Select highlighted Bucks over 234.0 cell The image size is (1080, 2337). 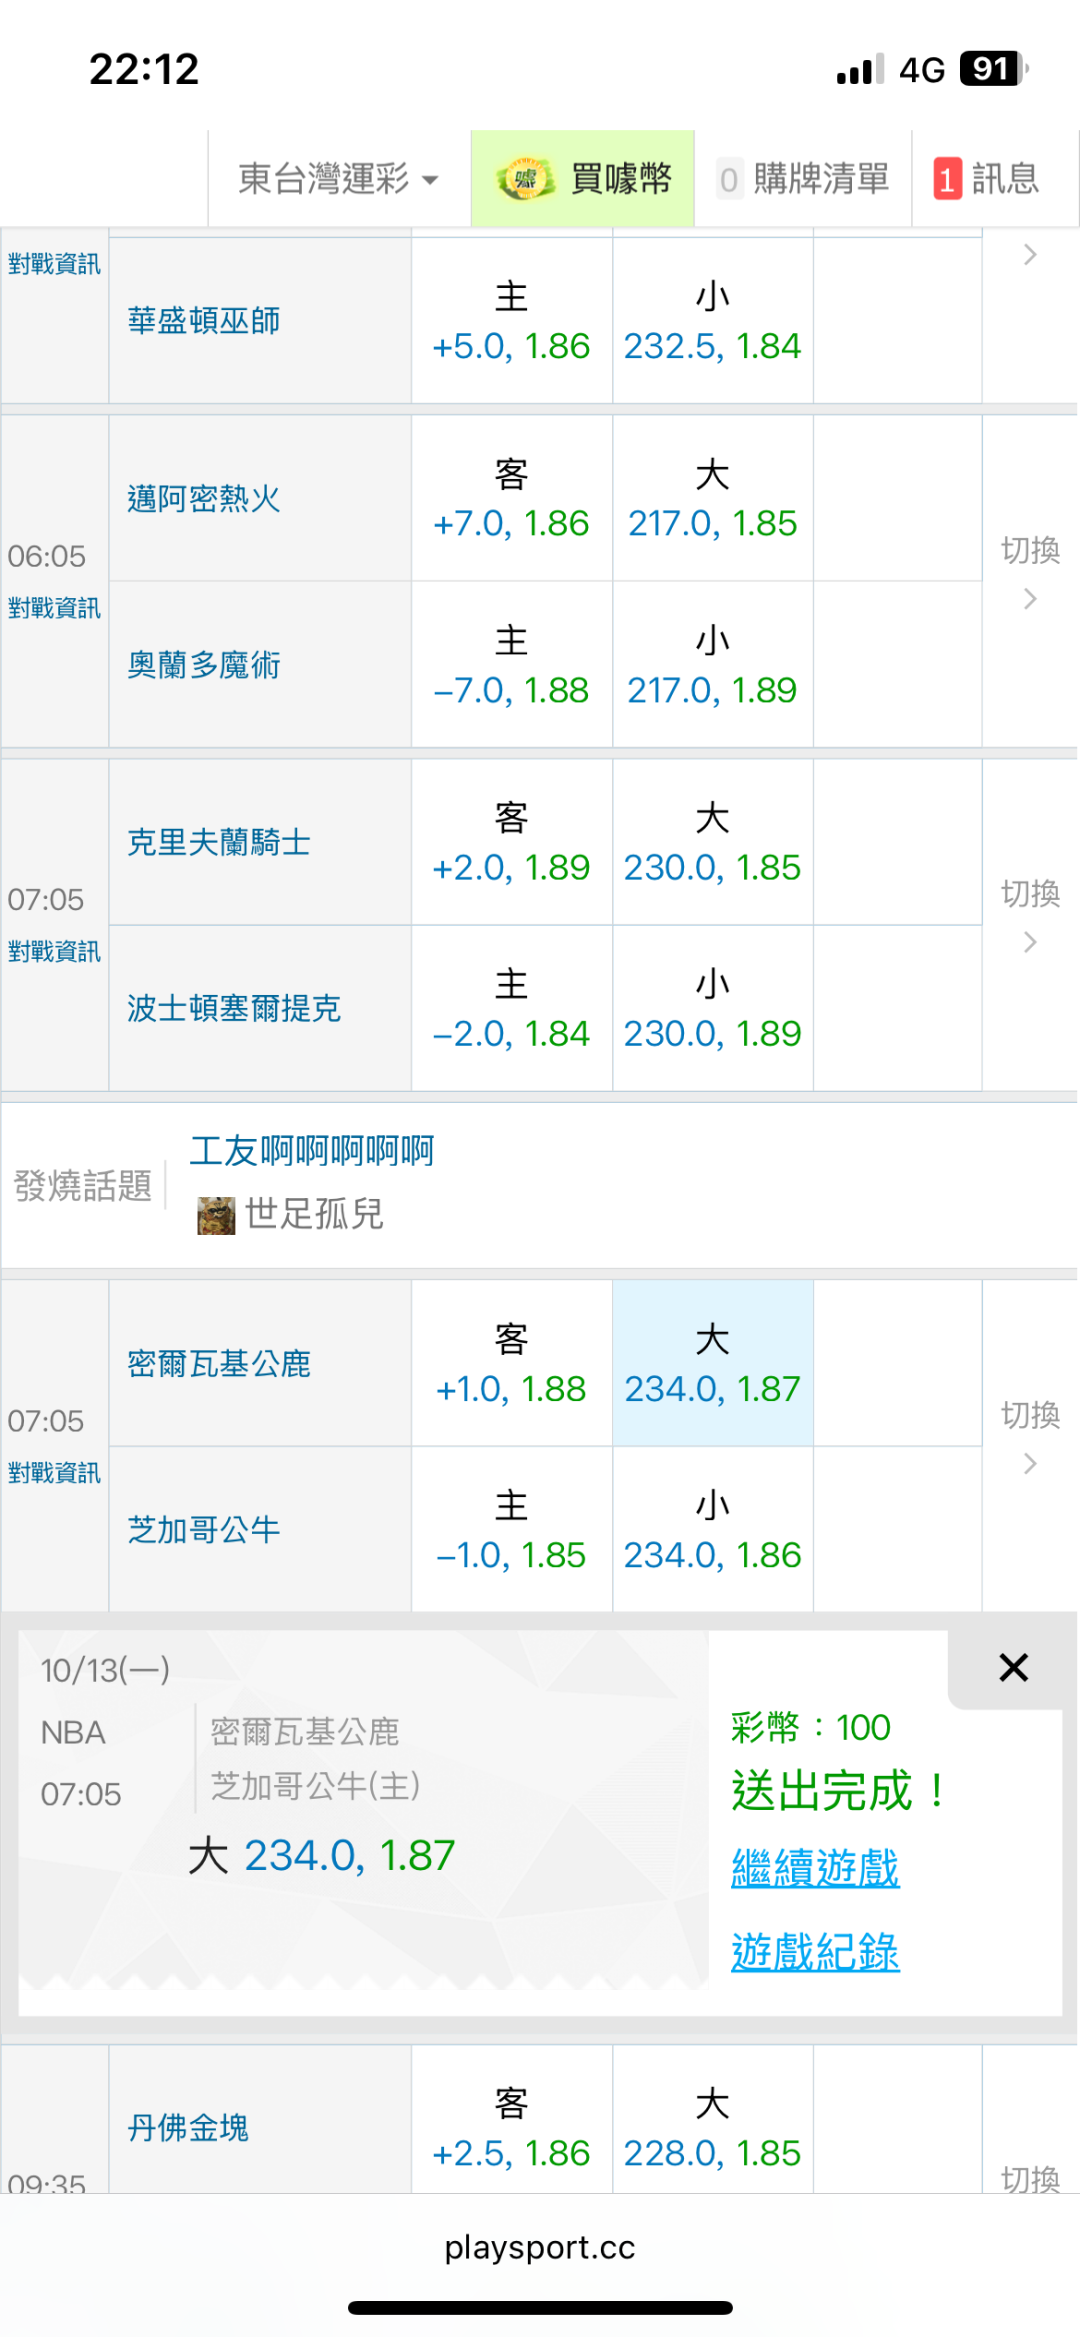712,1364
